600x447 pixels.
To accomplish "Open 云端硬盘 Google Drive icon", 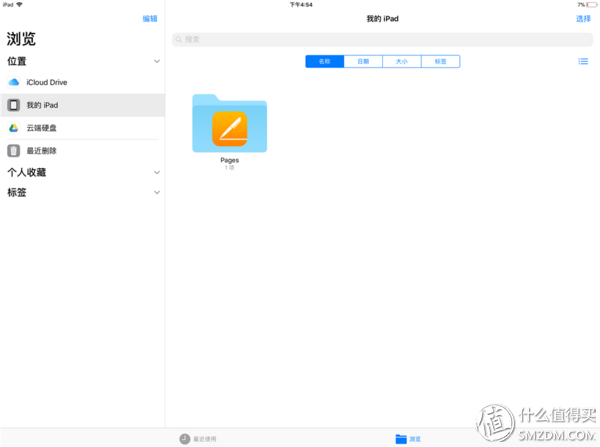I will tap(14, 128).
